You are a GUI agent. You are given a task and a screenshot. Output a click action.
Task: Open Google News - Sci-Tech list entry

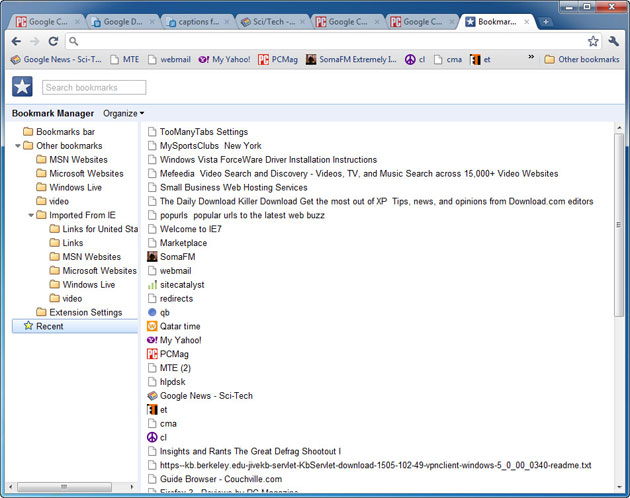pos(200,396)
